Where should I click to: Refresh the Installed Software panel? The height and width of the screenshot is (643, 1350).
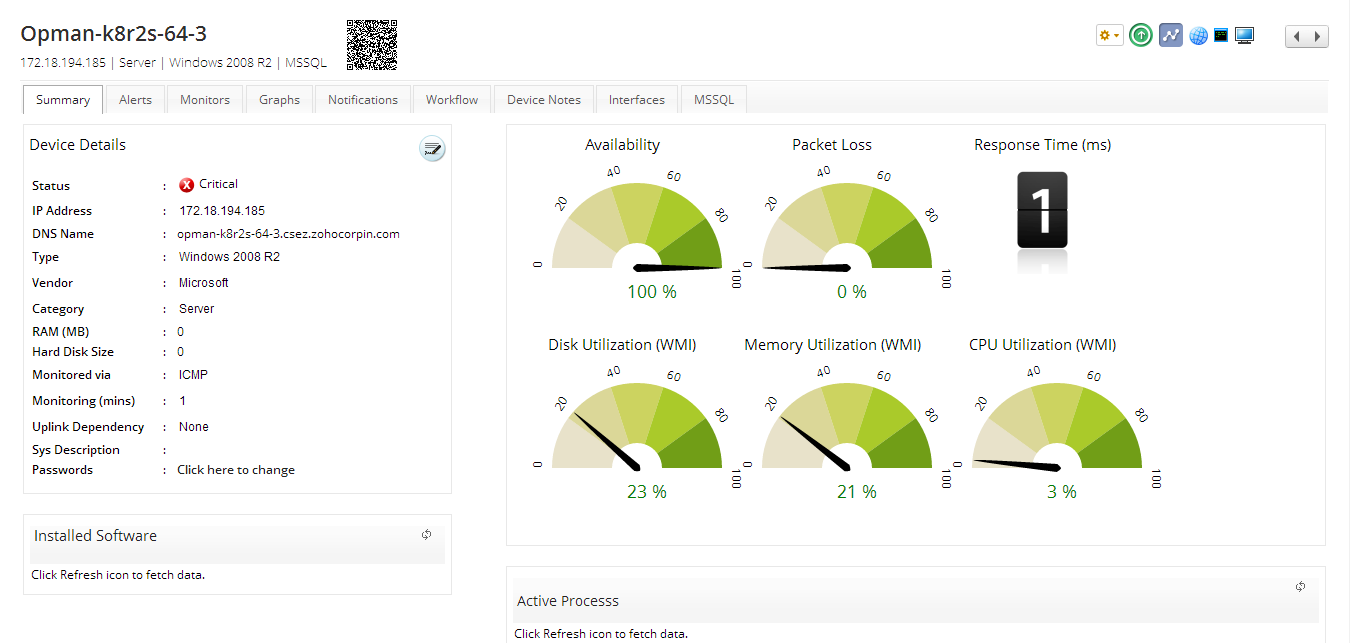(x=426, y=535)
